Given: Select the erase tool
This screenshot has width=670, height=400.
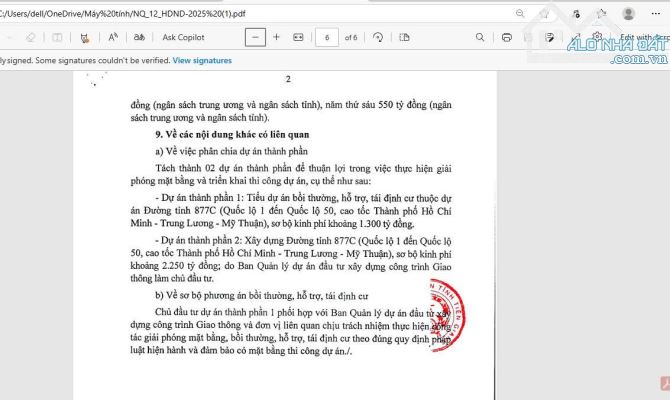Looking at the screenshot, I should coord(29,37).
